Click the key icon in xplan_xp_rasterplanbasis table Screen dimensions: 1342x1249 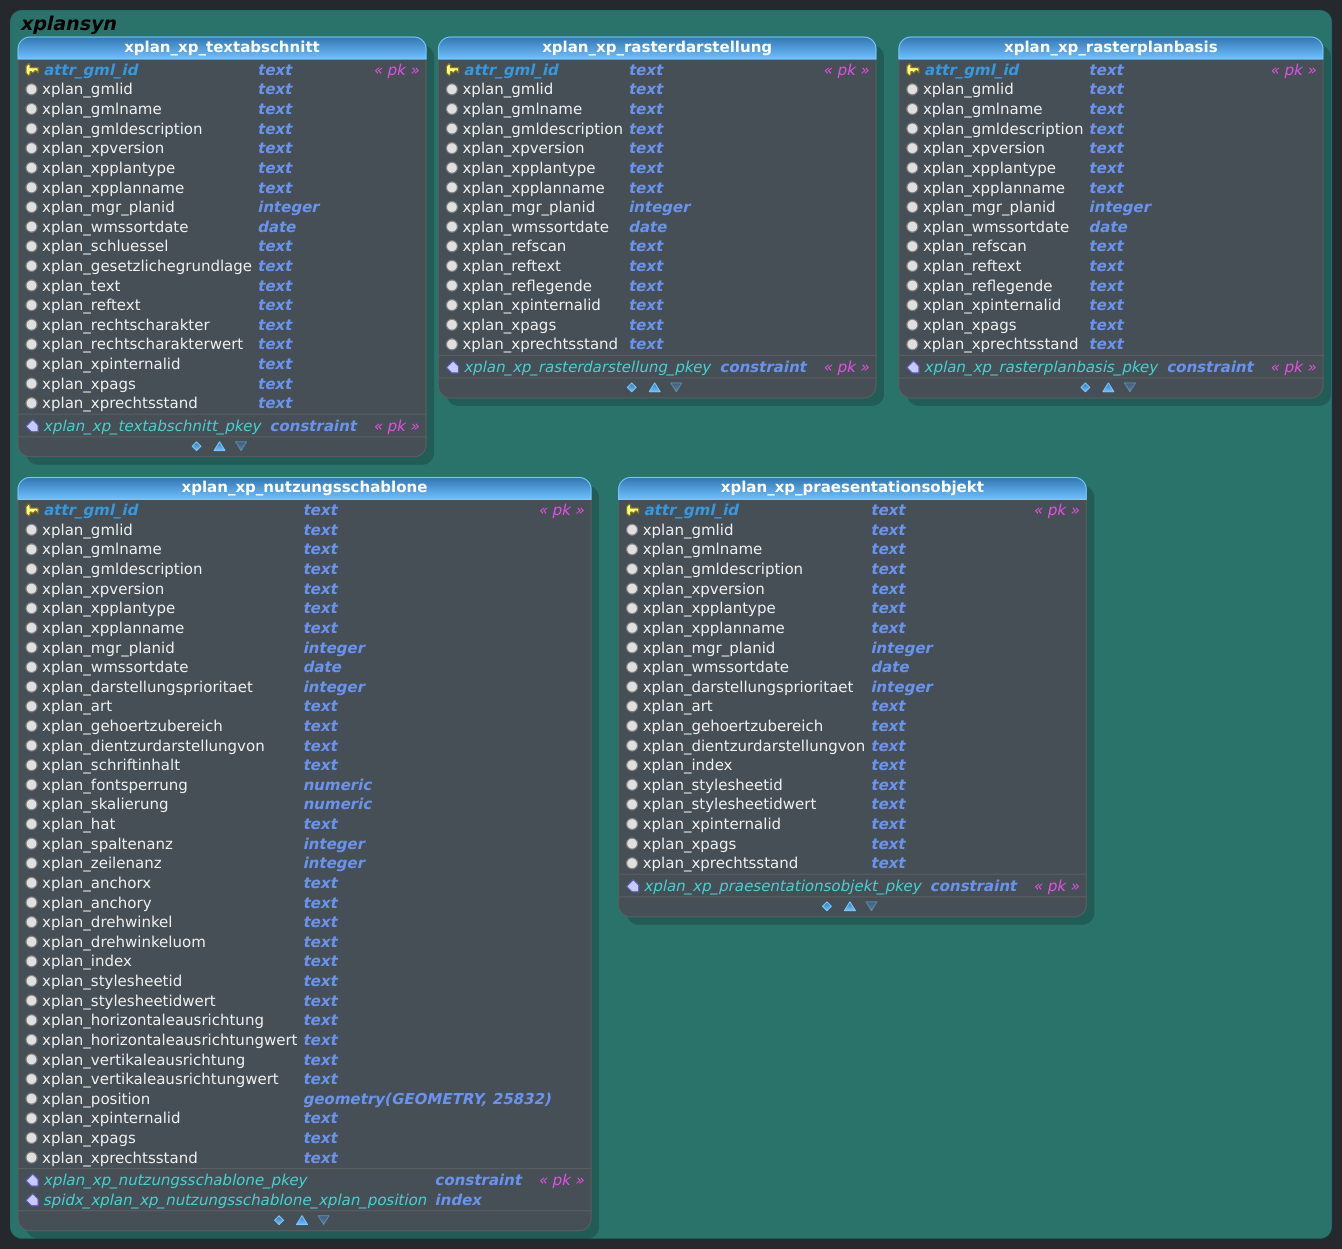(x=912, y=70)
